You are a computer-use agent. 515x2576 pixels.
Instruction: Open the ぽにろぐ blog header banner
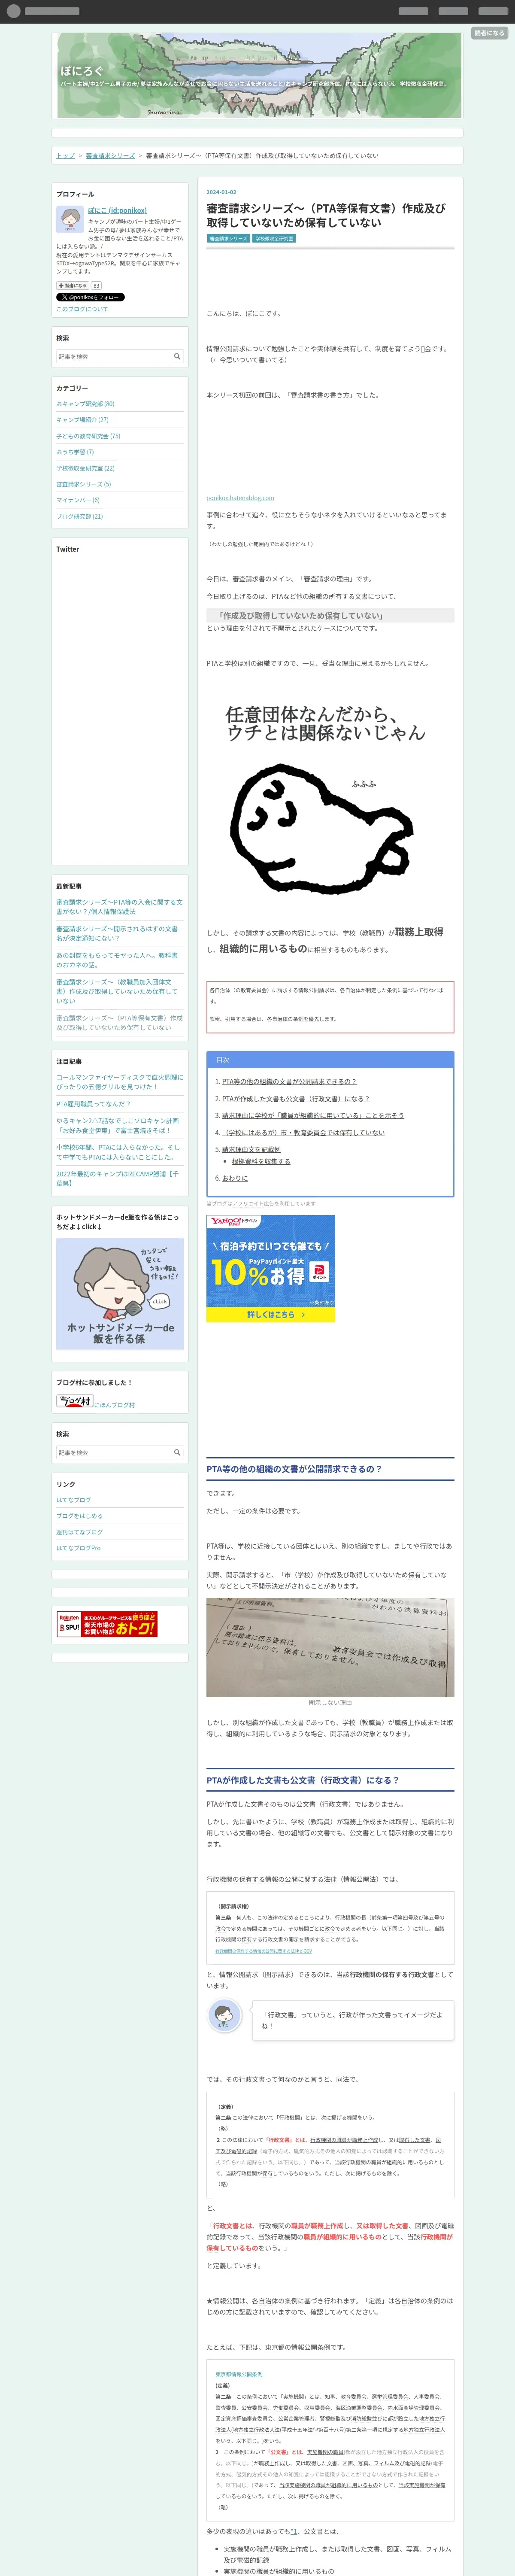point(257,75)
